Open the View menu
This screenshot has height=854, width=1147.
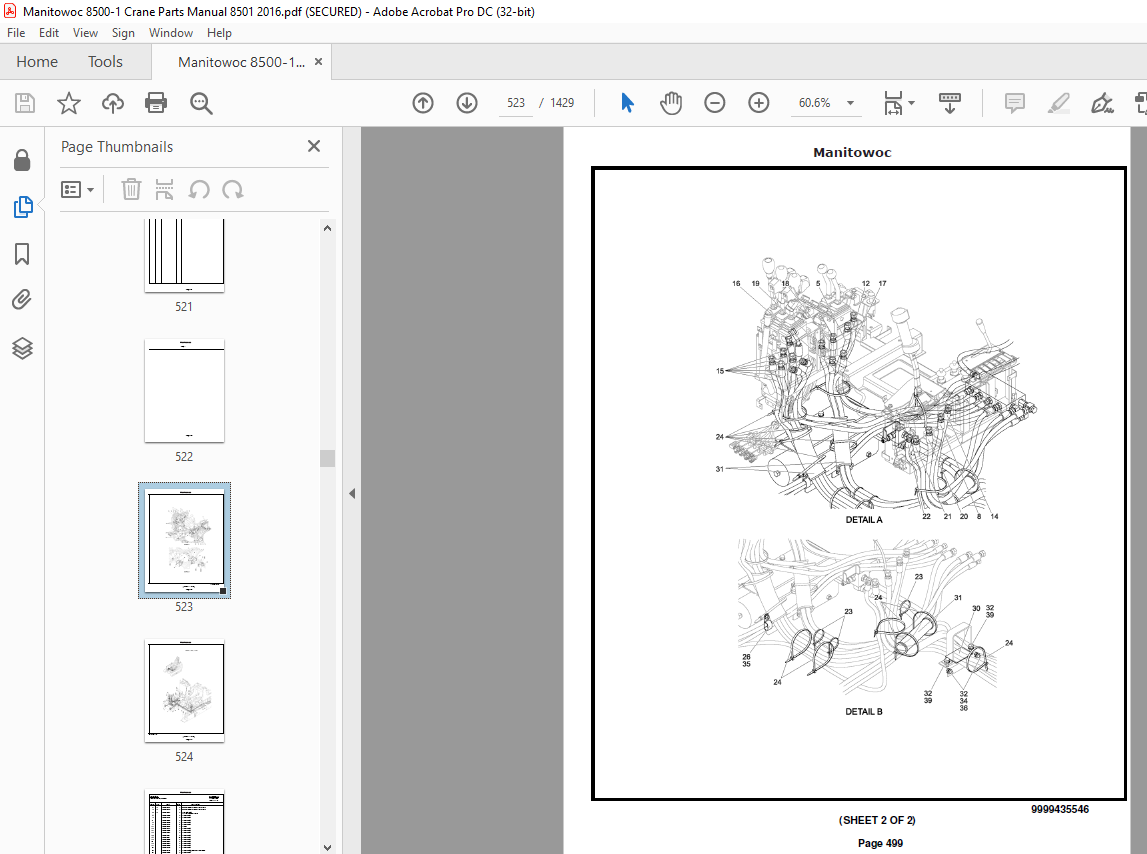85,33
